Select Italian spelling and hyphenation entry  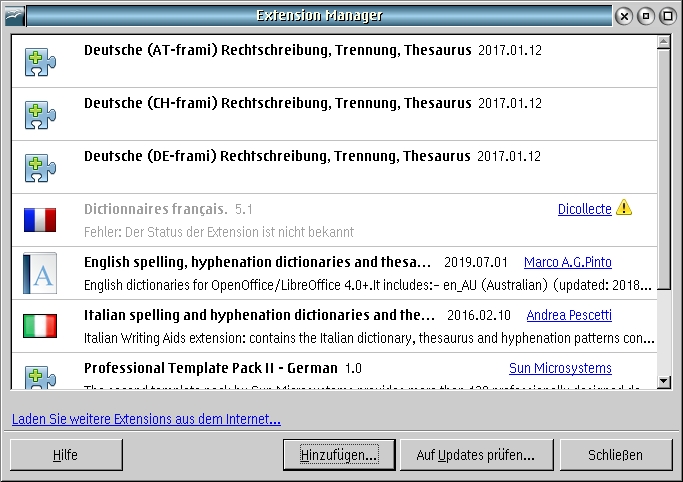tap(334, 327)
